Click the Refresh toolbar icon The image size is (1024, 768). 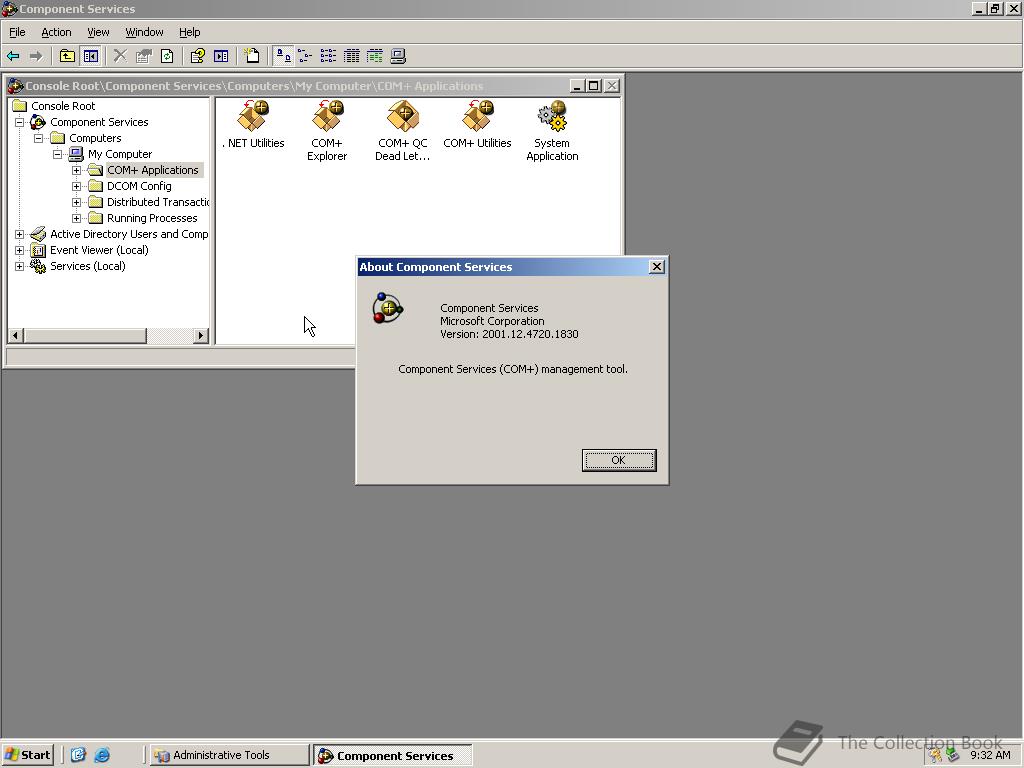[x=167, y=56]
